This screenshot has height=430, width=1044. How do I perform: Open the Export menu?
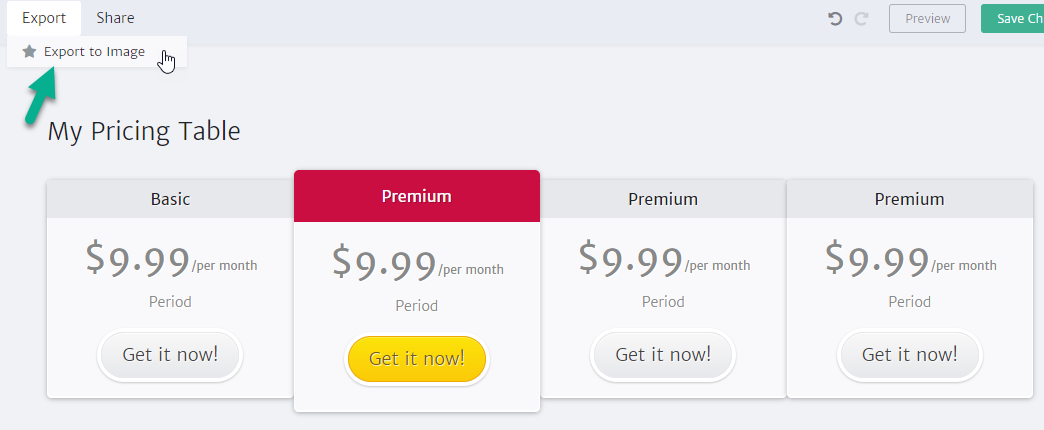click(x=44, y=18)
